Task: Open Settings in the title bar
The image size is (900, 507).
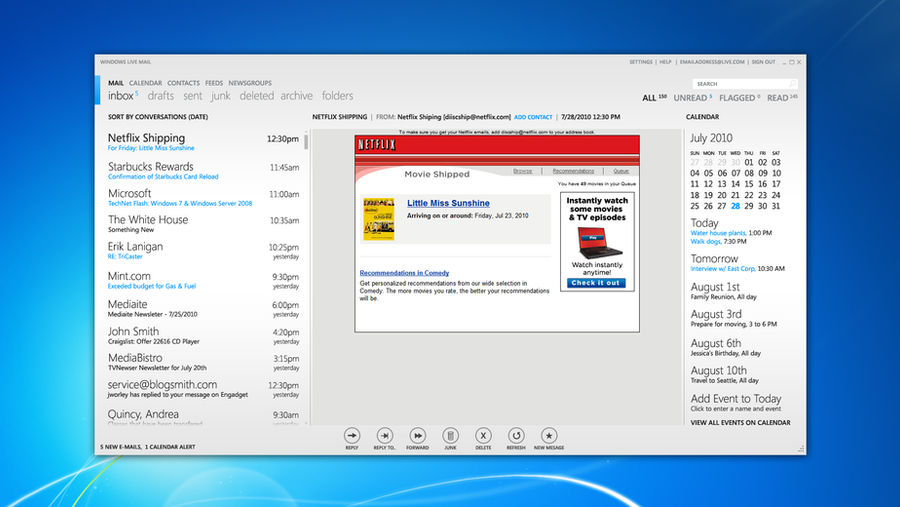Action: coord(641,62)
